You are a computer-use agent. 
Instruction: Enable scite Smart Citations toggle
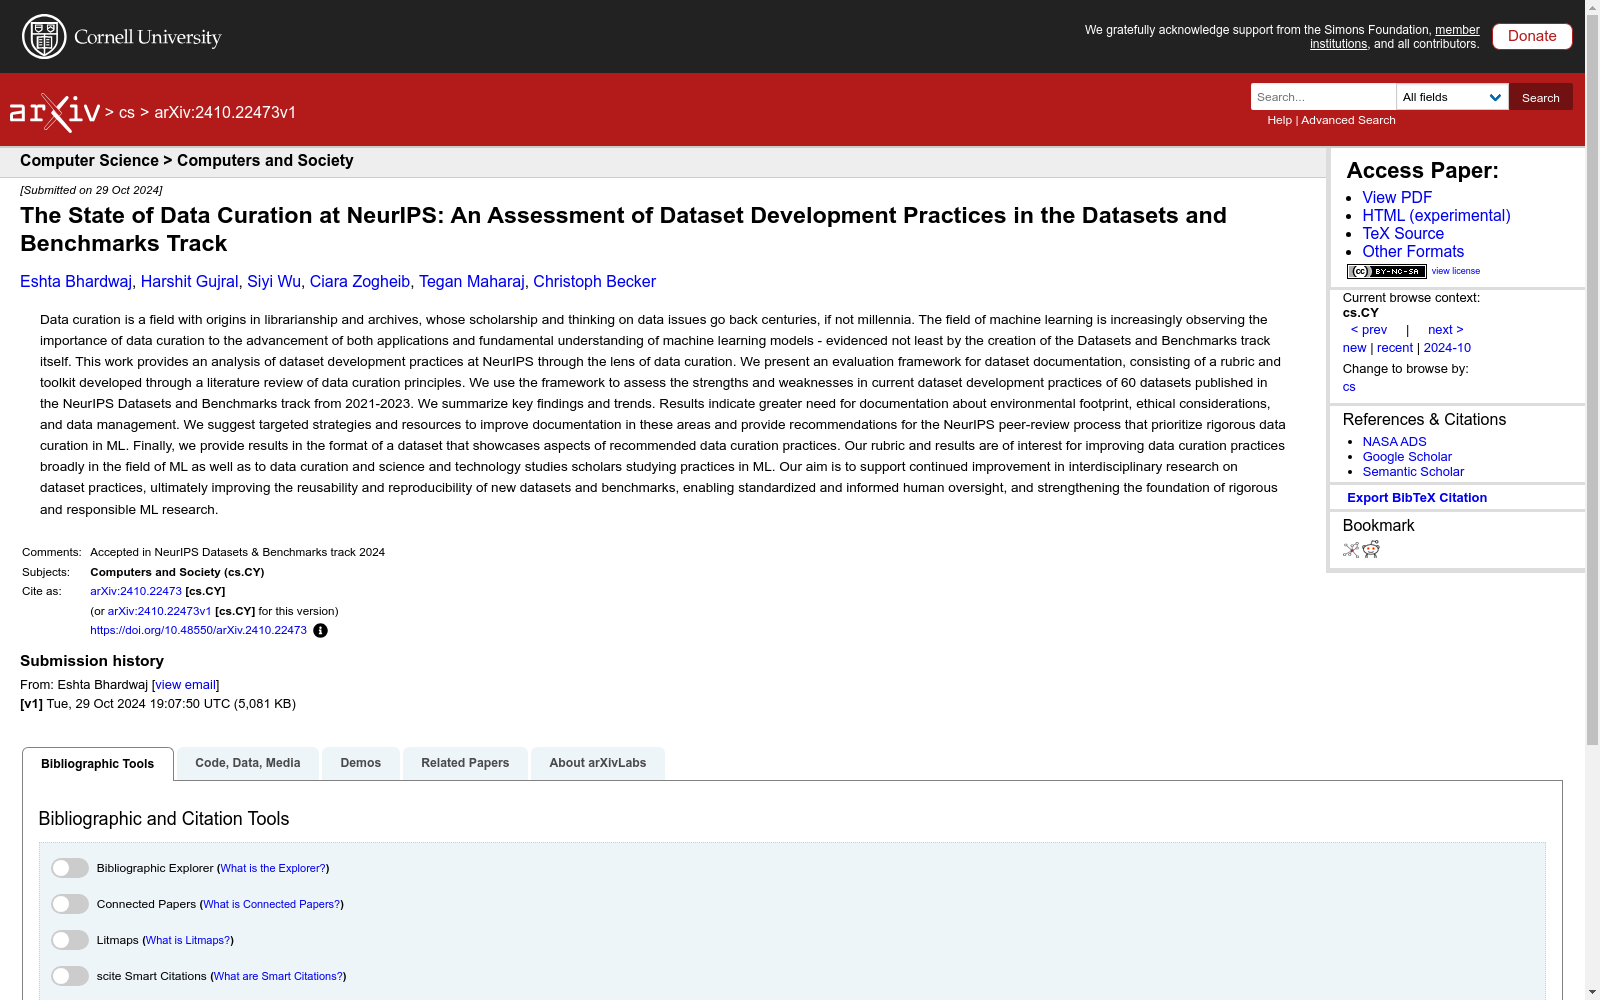tap(70, 976)
